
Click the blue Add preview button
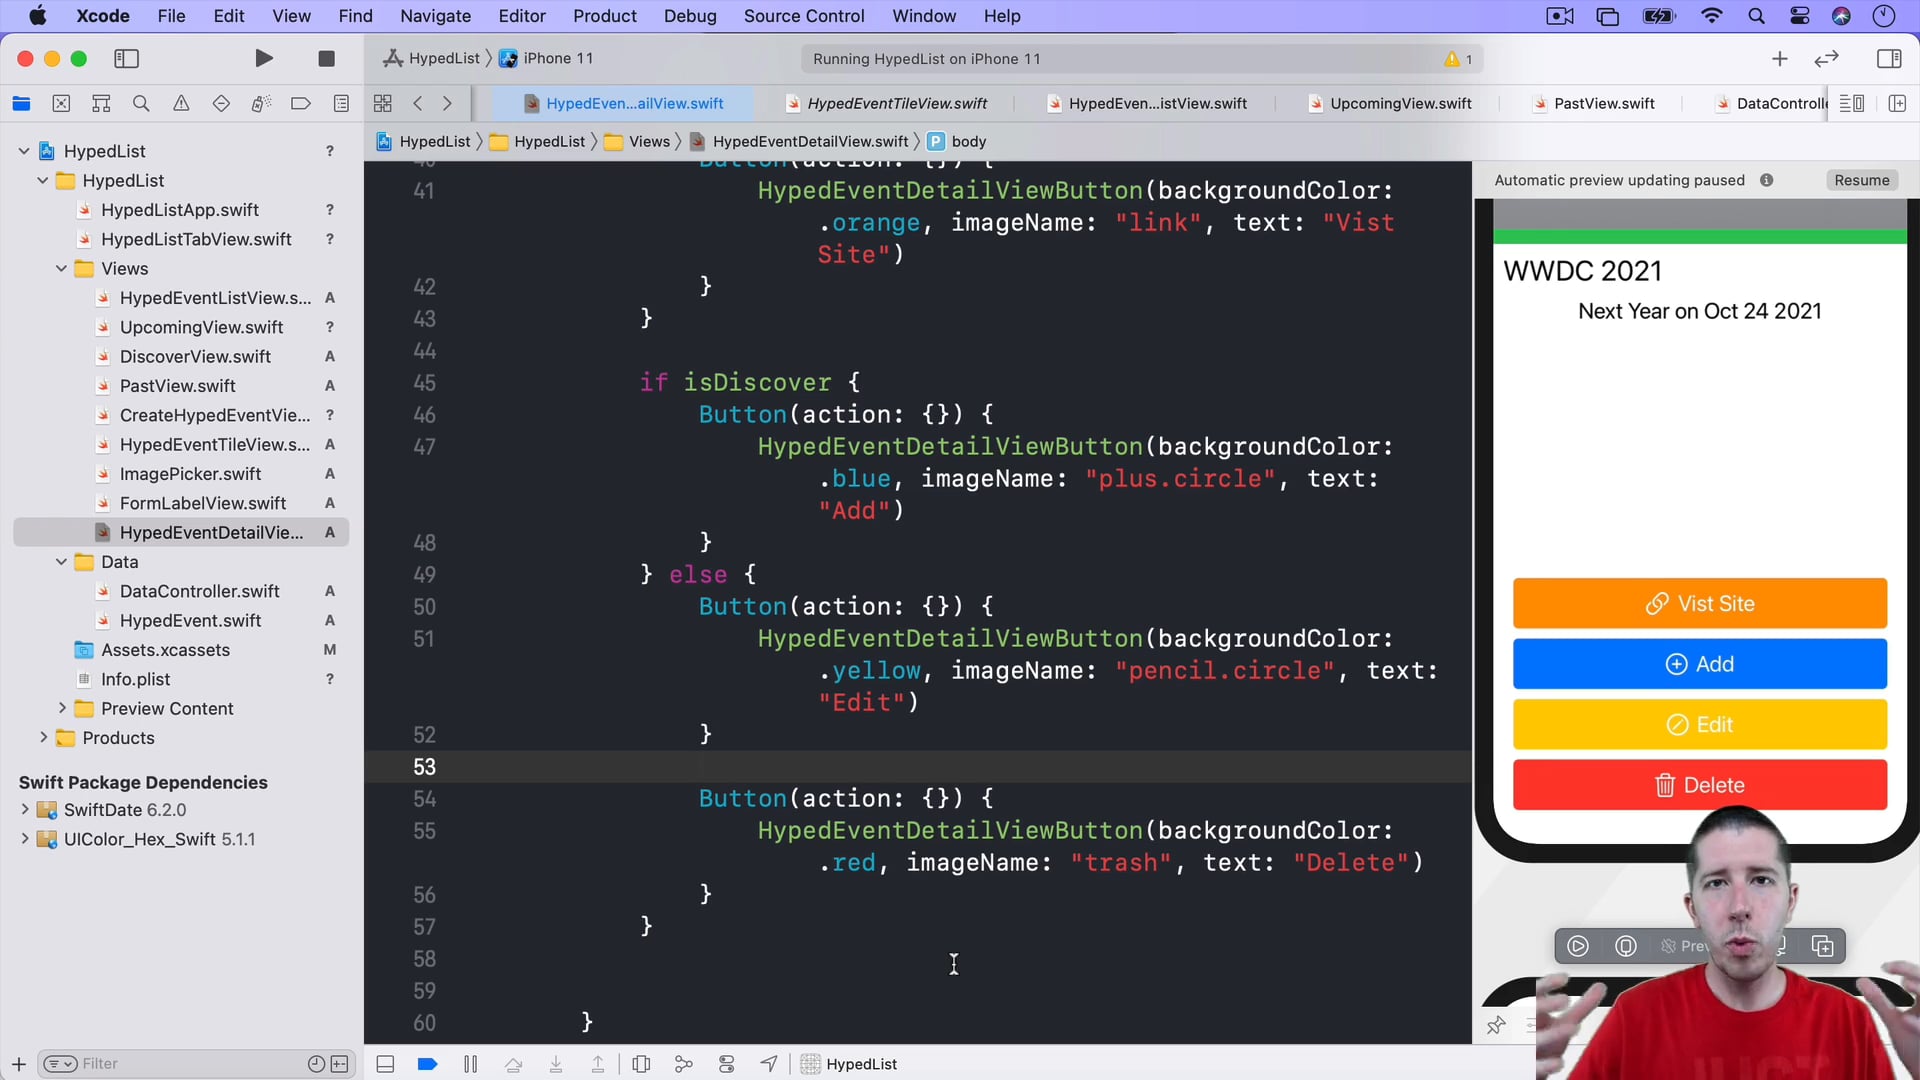[x=1699, y=664]
